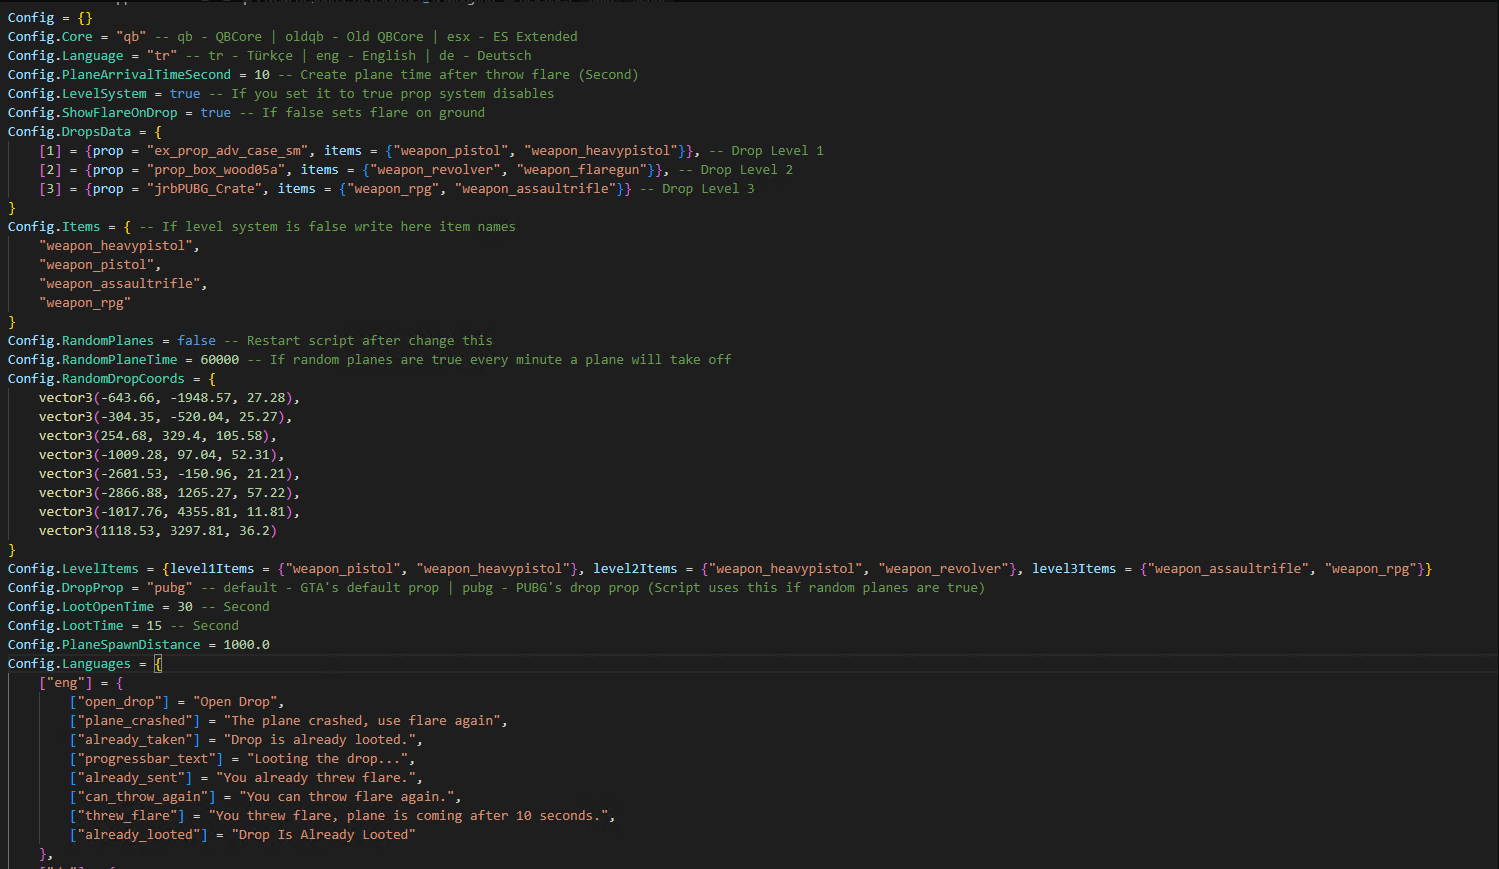
Task: Click the level3Items key in Config.LevelItems
Action: click(x=1074, y=569)
